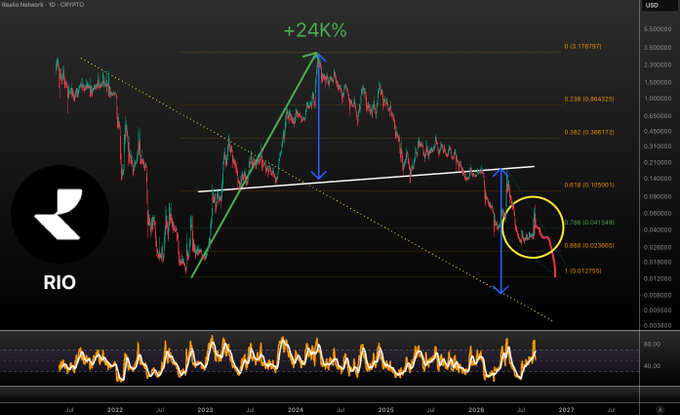680x415 pixels.
Task: Click price axis value 0.450000
Action: [657, 131]
